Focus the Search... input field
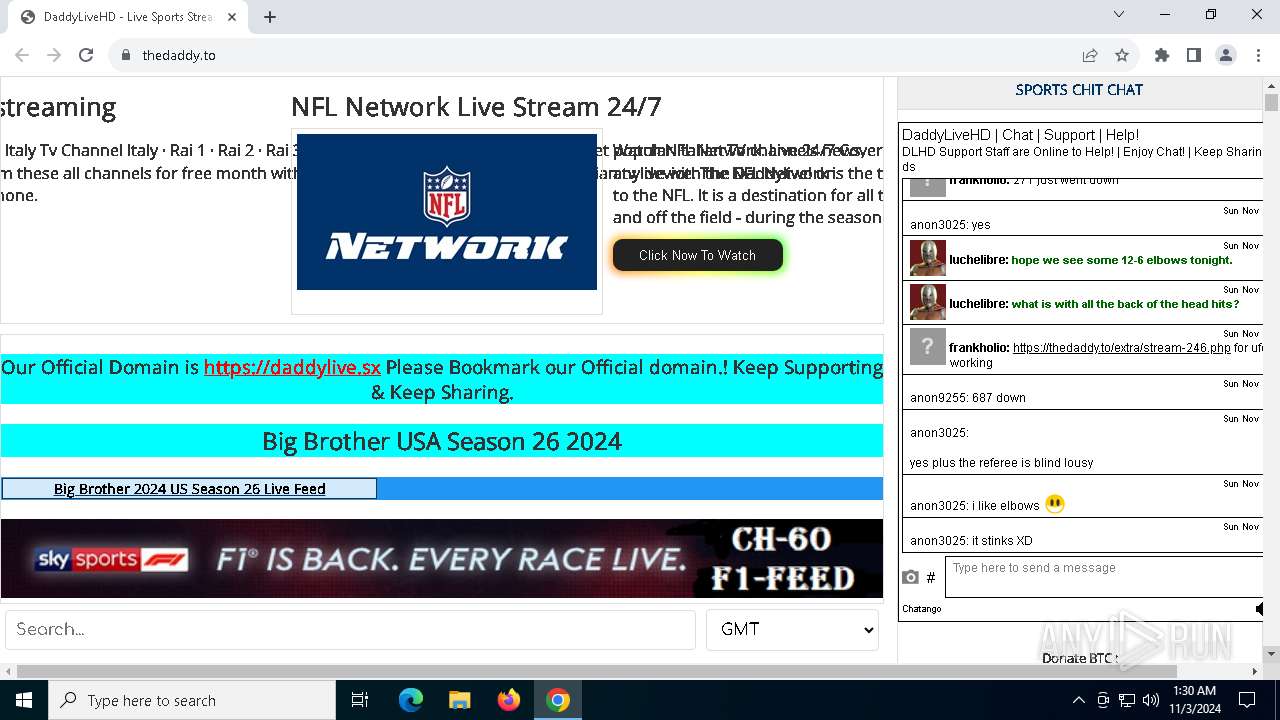Viewport: 1280px width, 720px height. (350, 630)
